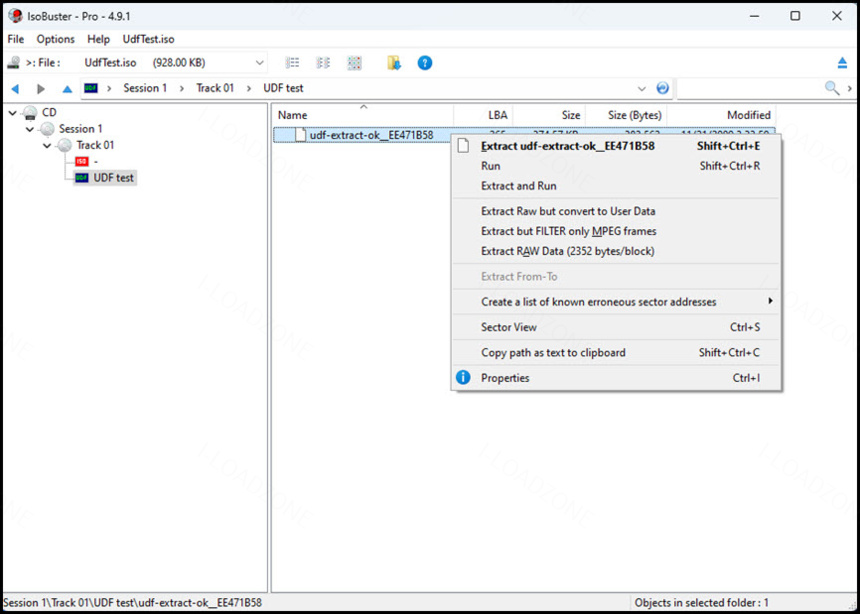Viewport: 860px width, 614px height.
Task: Switch to large icons view
Action: [354, 63]
